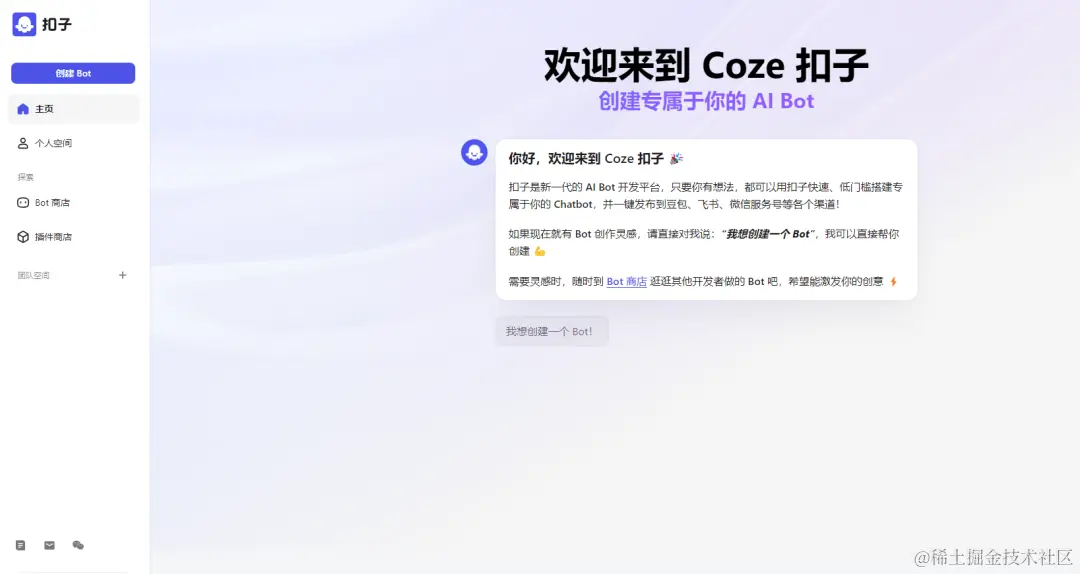
Task: Click the robot icon beside Bot 商店
Action: click(23, 203)
